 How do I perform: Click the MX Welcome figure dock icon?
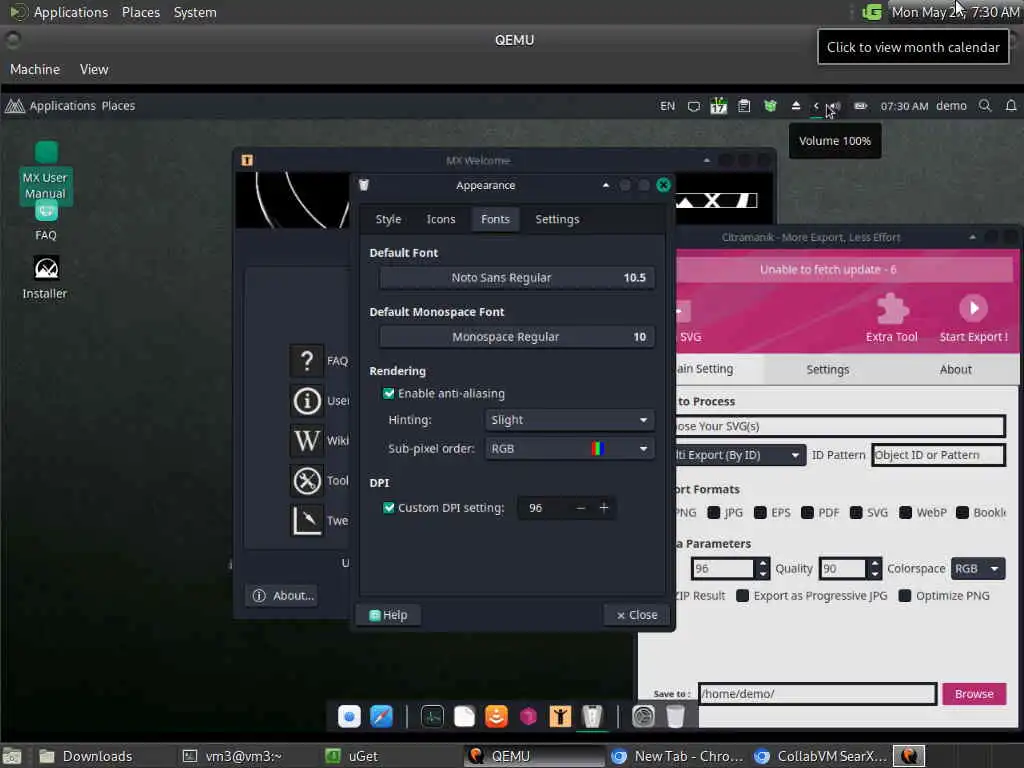[x=560, y=716]
